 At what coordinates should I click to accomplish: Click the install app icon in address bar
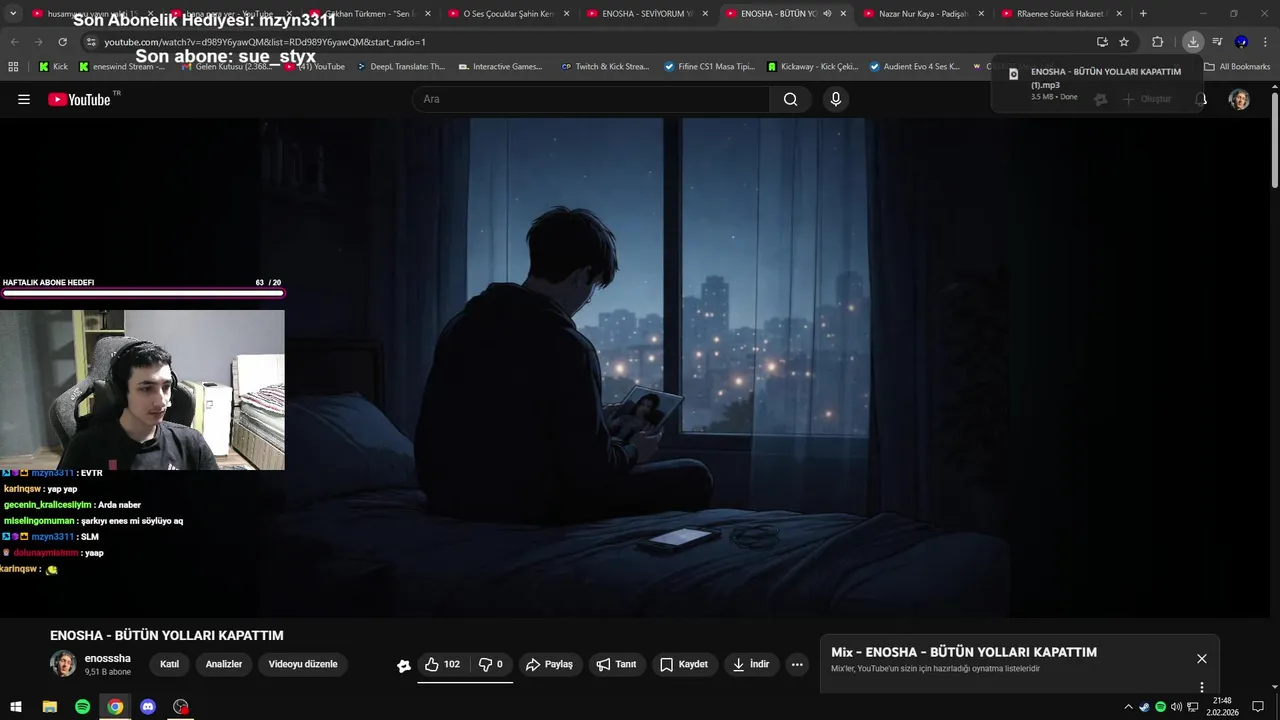coord(1102,42)
